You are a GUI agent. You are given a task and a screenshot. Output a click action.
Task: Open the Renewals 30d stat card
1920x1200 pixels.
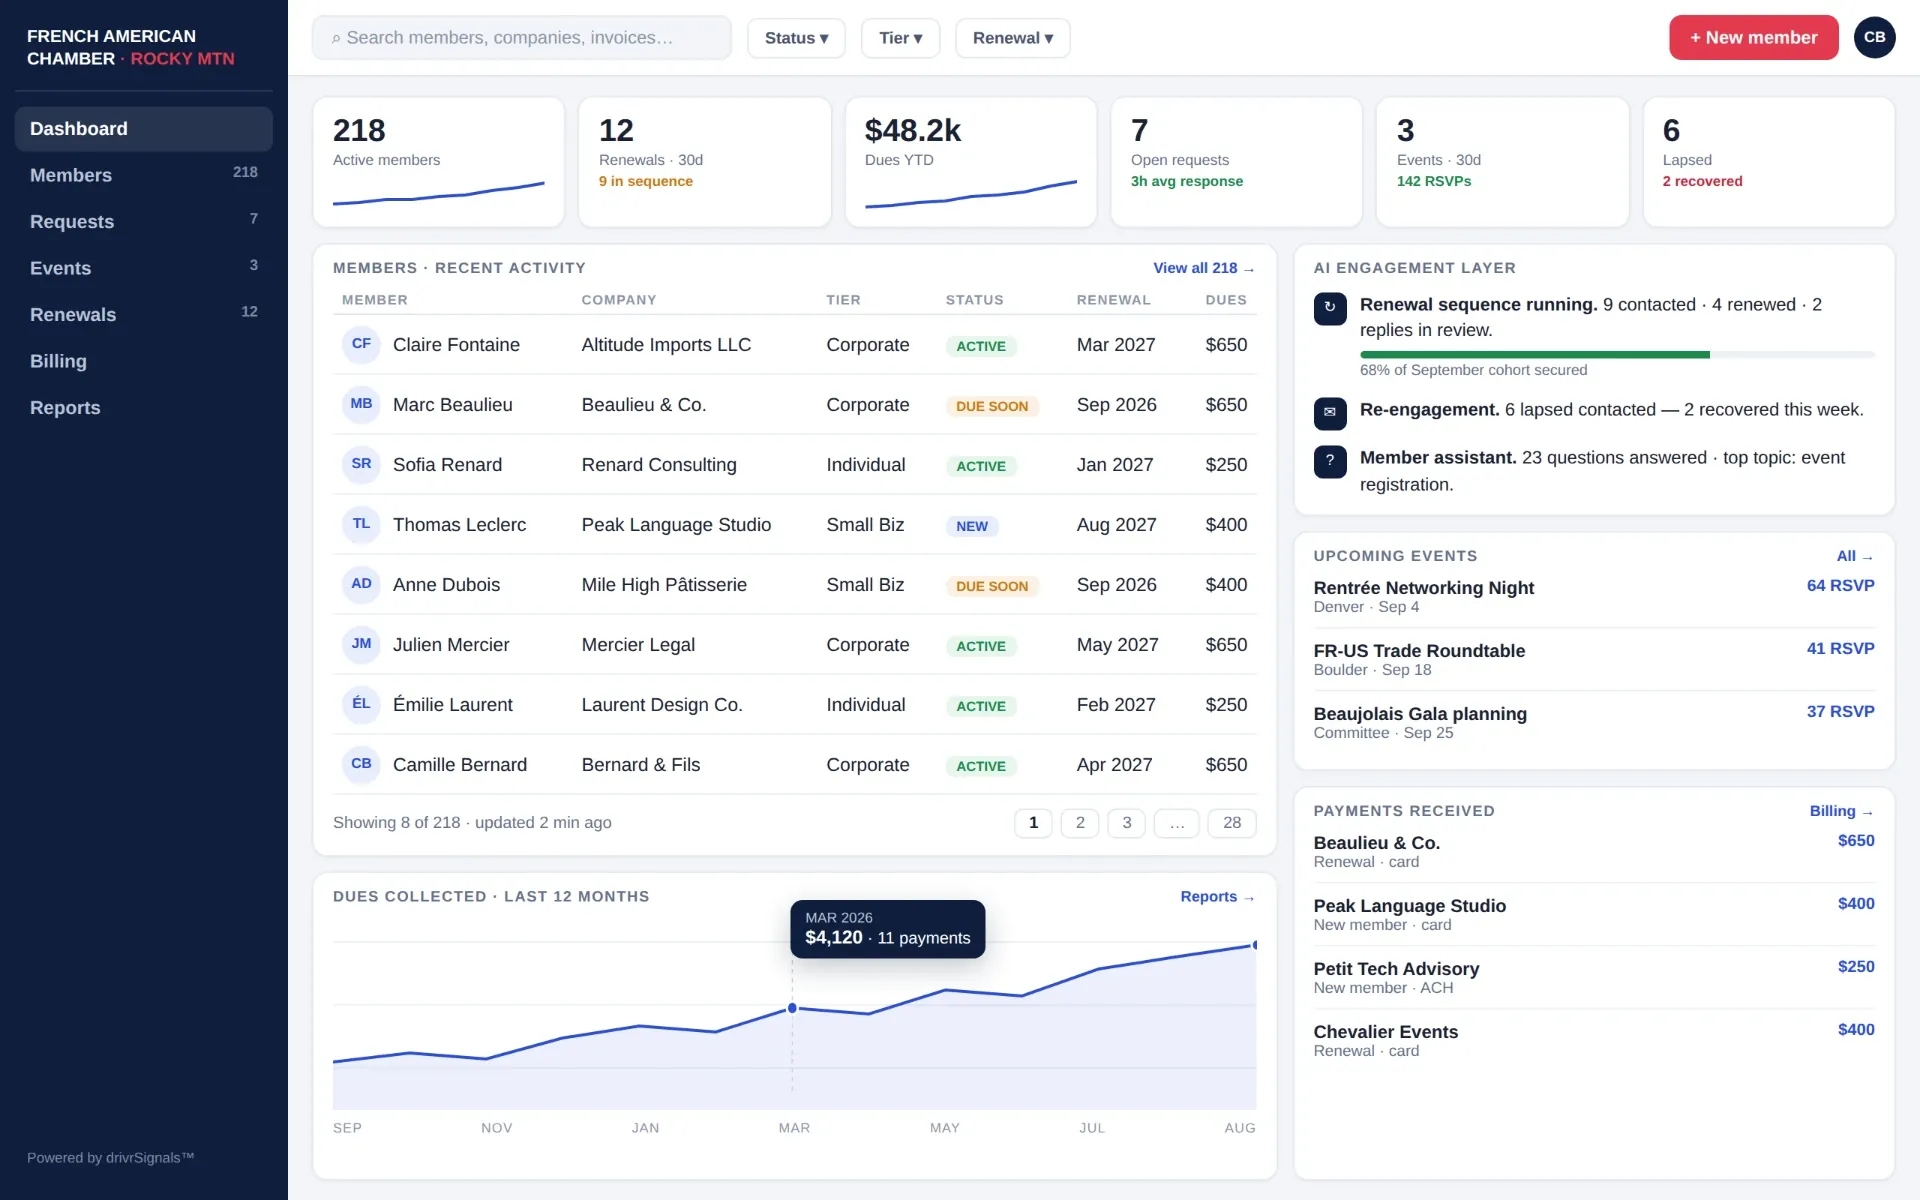click(x=704, y=162)
